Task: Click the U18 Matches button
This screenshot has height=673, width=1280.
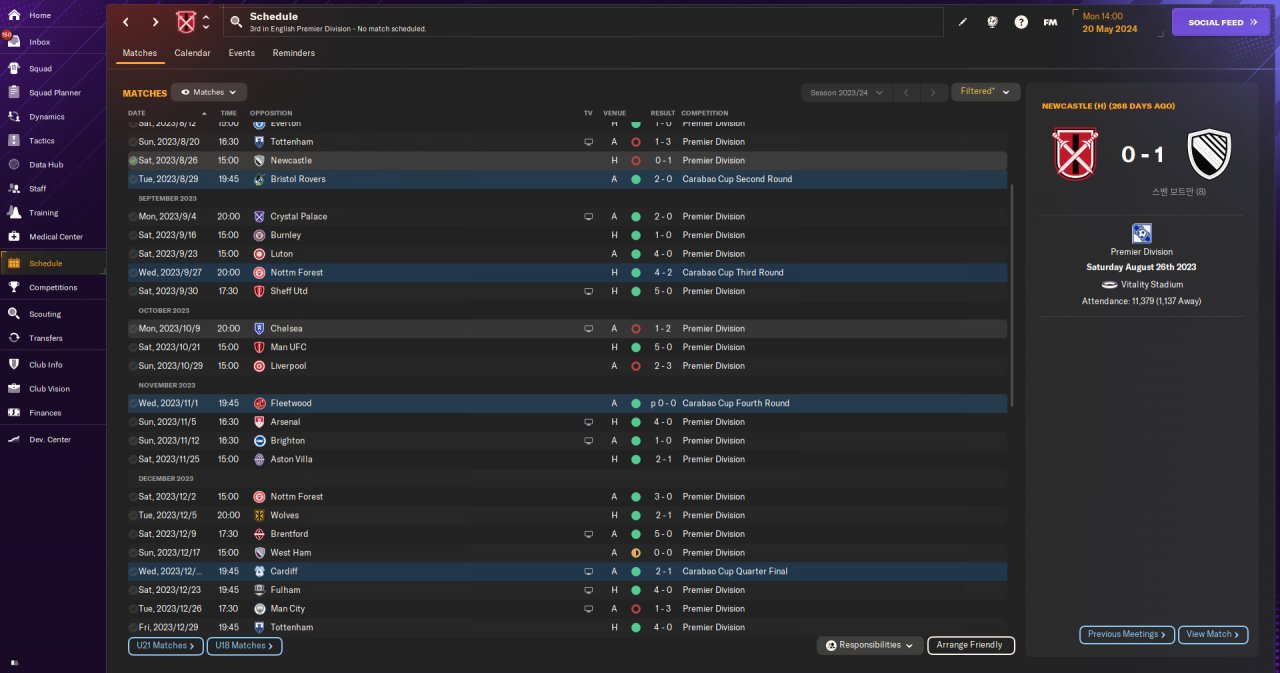Action: [244, 646]
